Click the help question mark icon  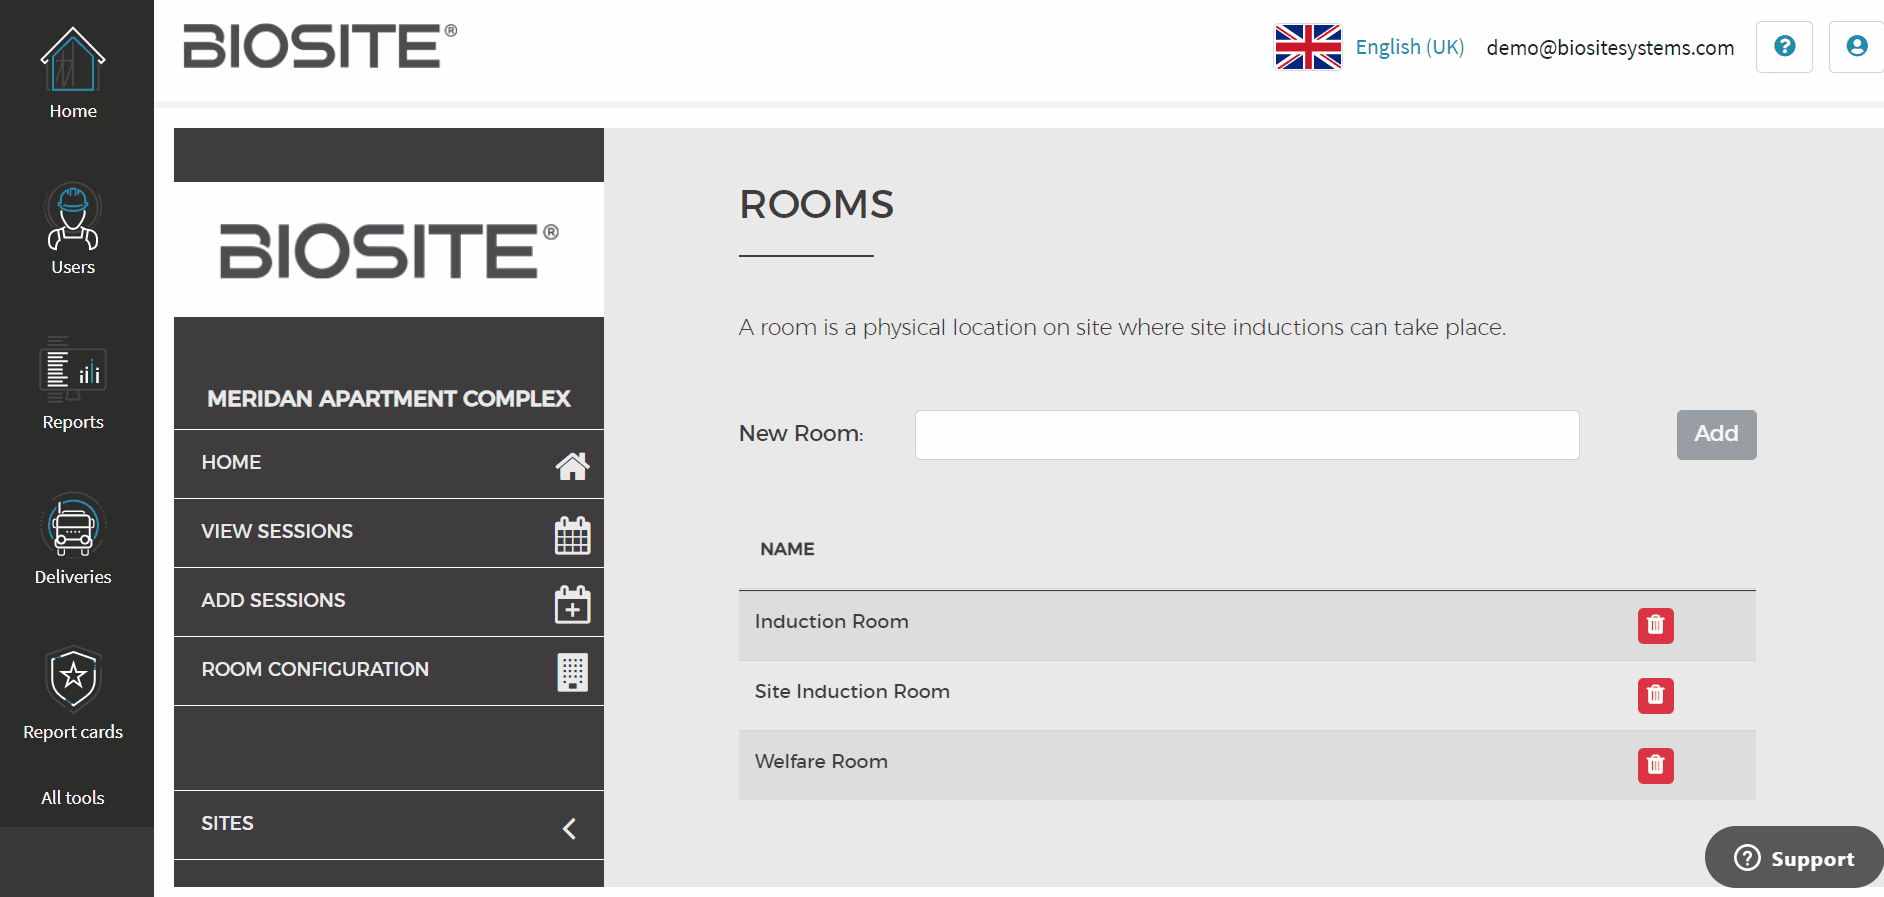[x=1784, y=47]
